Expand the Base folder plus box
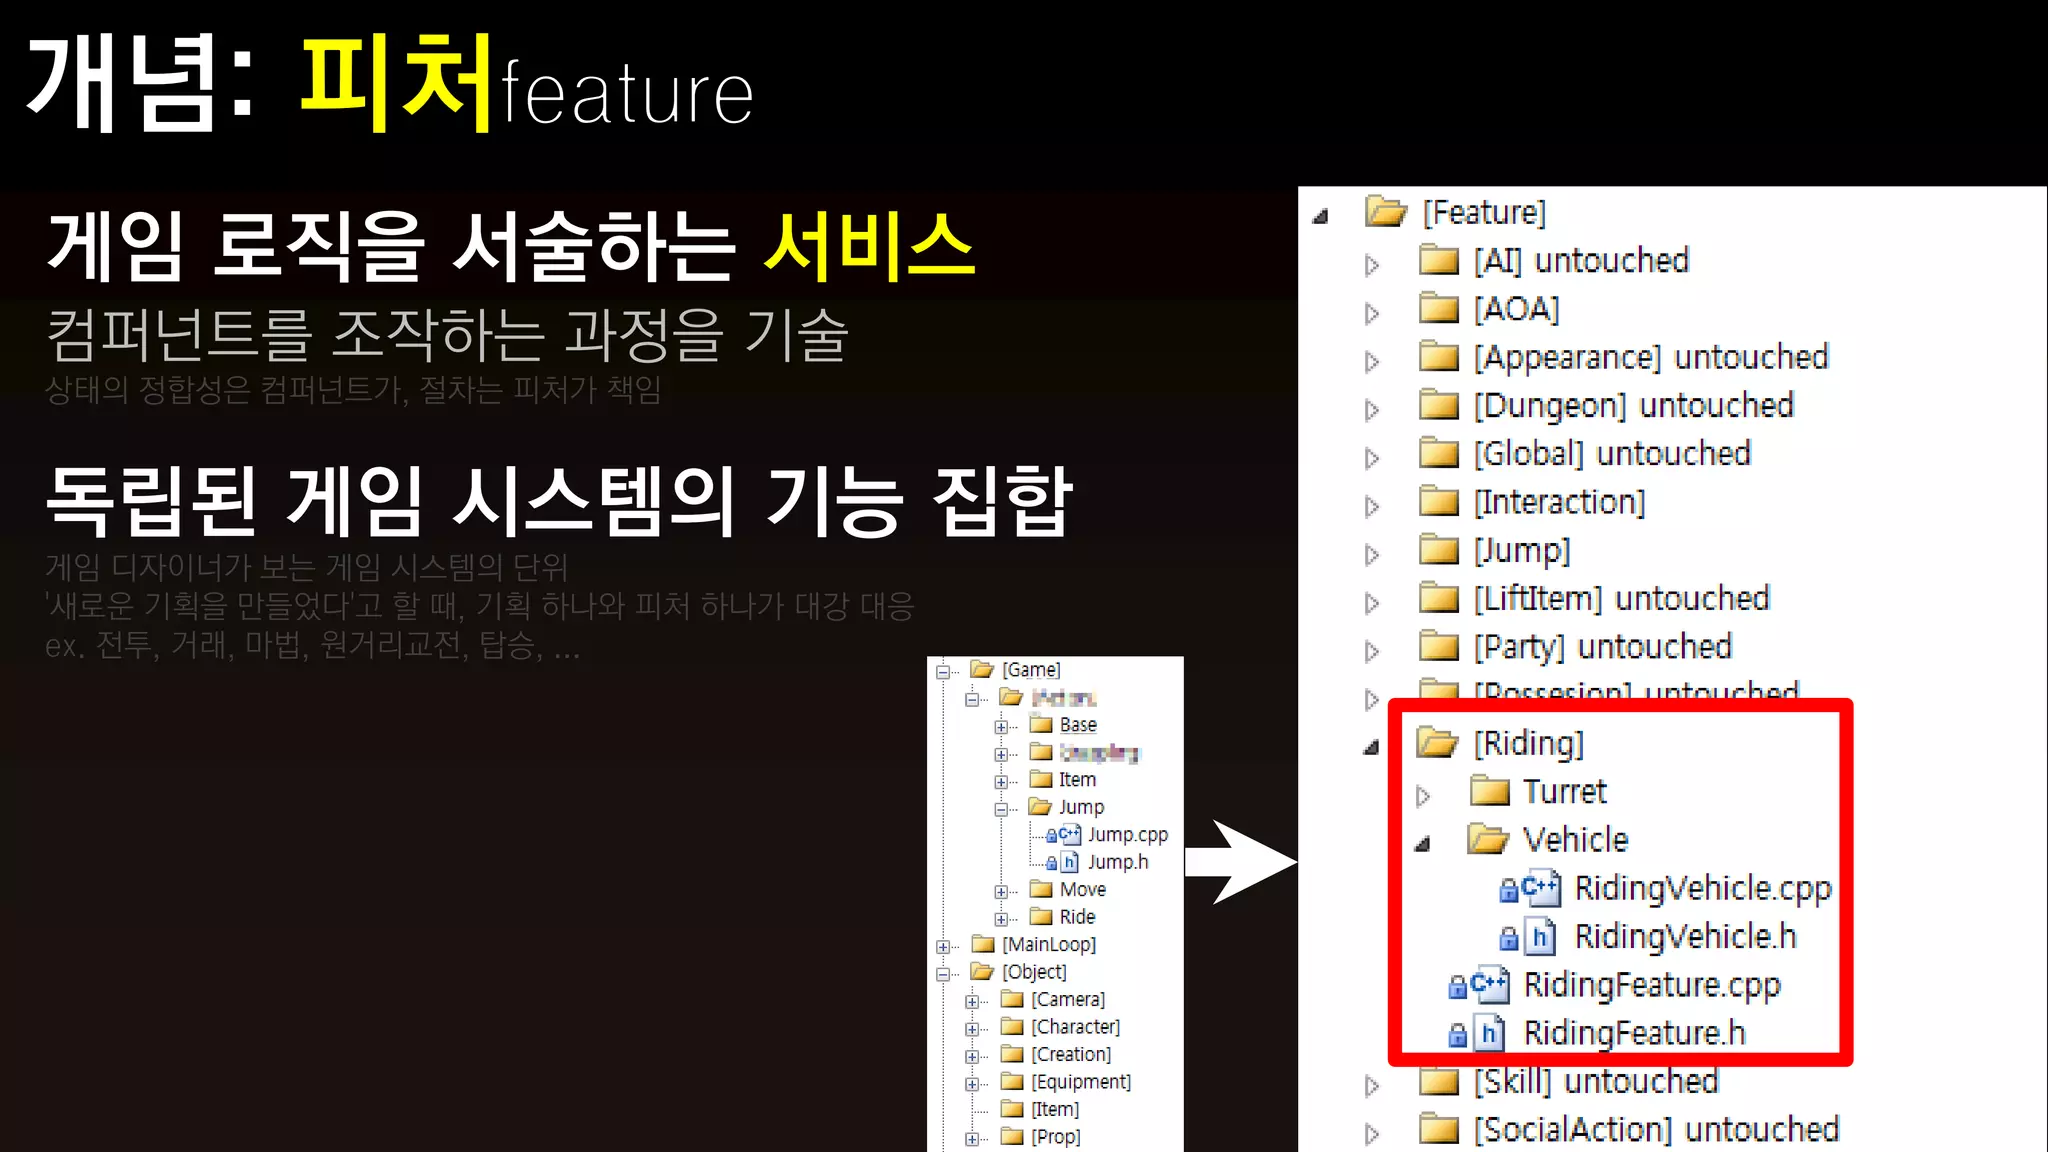The image size is (2048, 1152). [1001, 727]
